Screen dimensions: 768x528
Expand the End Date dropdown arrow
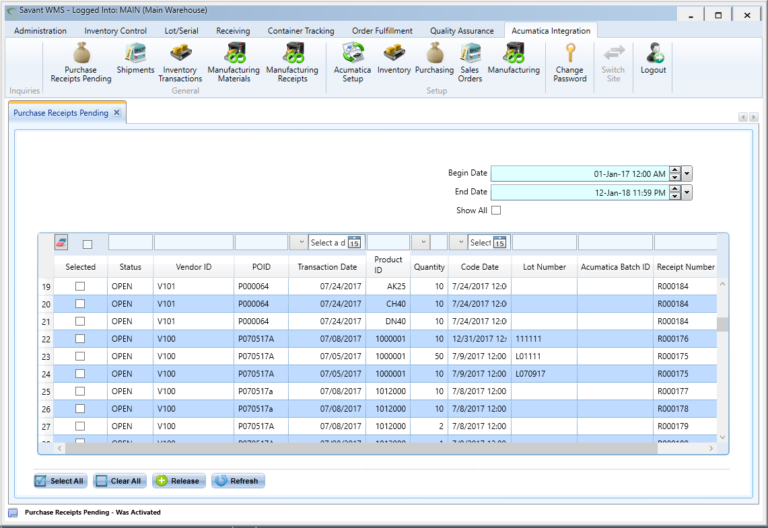click(x=687, y=192)
